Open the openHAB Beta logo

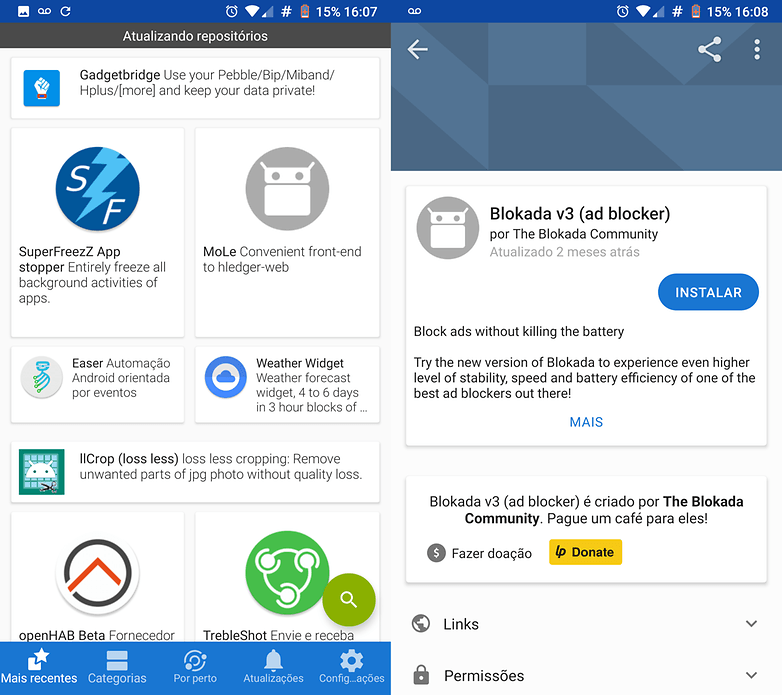(x=97, y=573)
